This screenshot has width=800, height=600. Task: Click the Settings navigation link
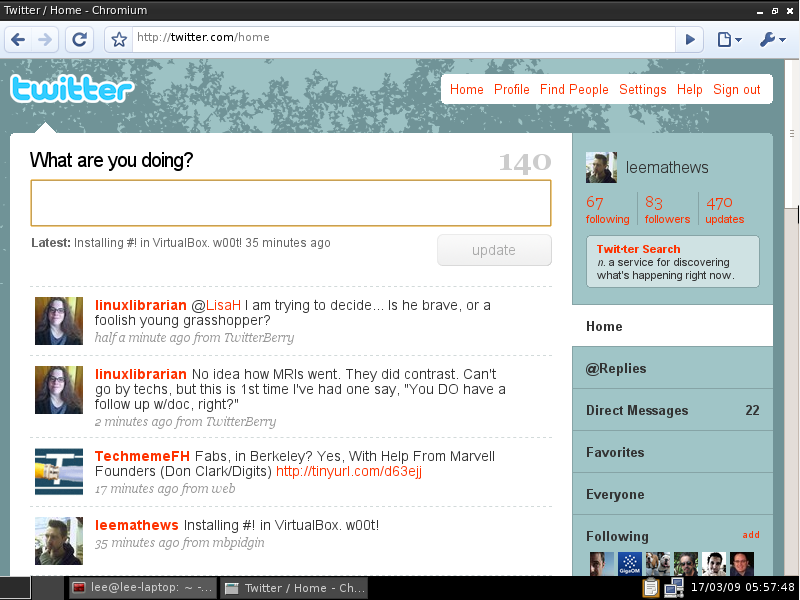coord(642,89)
